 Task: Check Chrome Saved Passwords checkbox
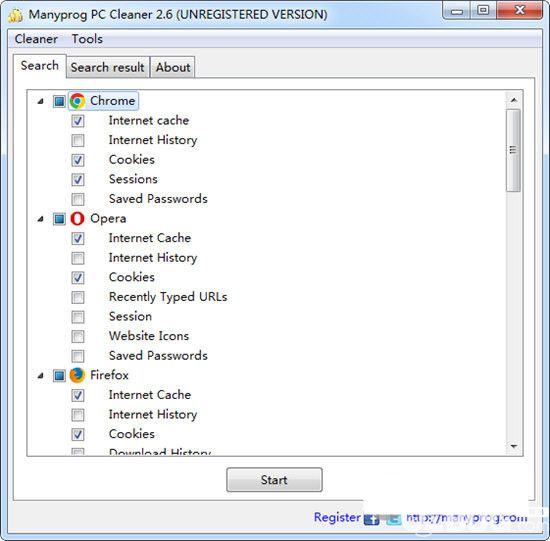78,199
